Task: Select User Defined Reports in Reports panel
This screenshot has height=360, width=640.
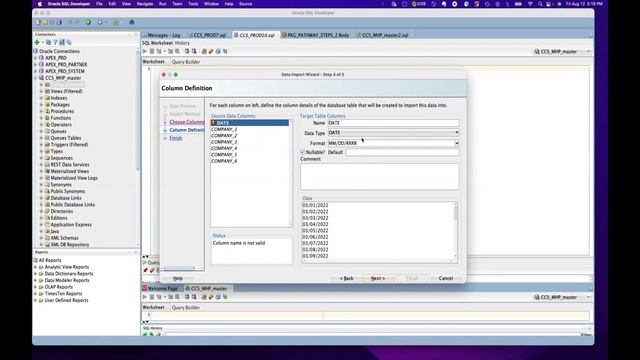Action: (x=66, y=300)
